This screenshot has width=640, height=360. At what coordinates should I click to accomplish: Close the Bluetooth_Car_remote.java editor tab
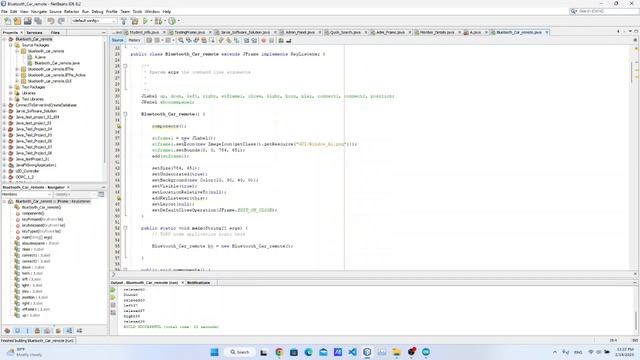[547, 32]
